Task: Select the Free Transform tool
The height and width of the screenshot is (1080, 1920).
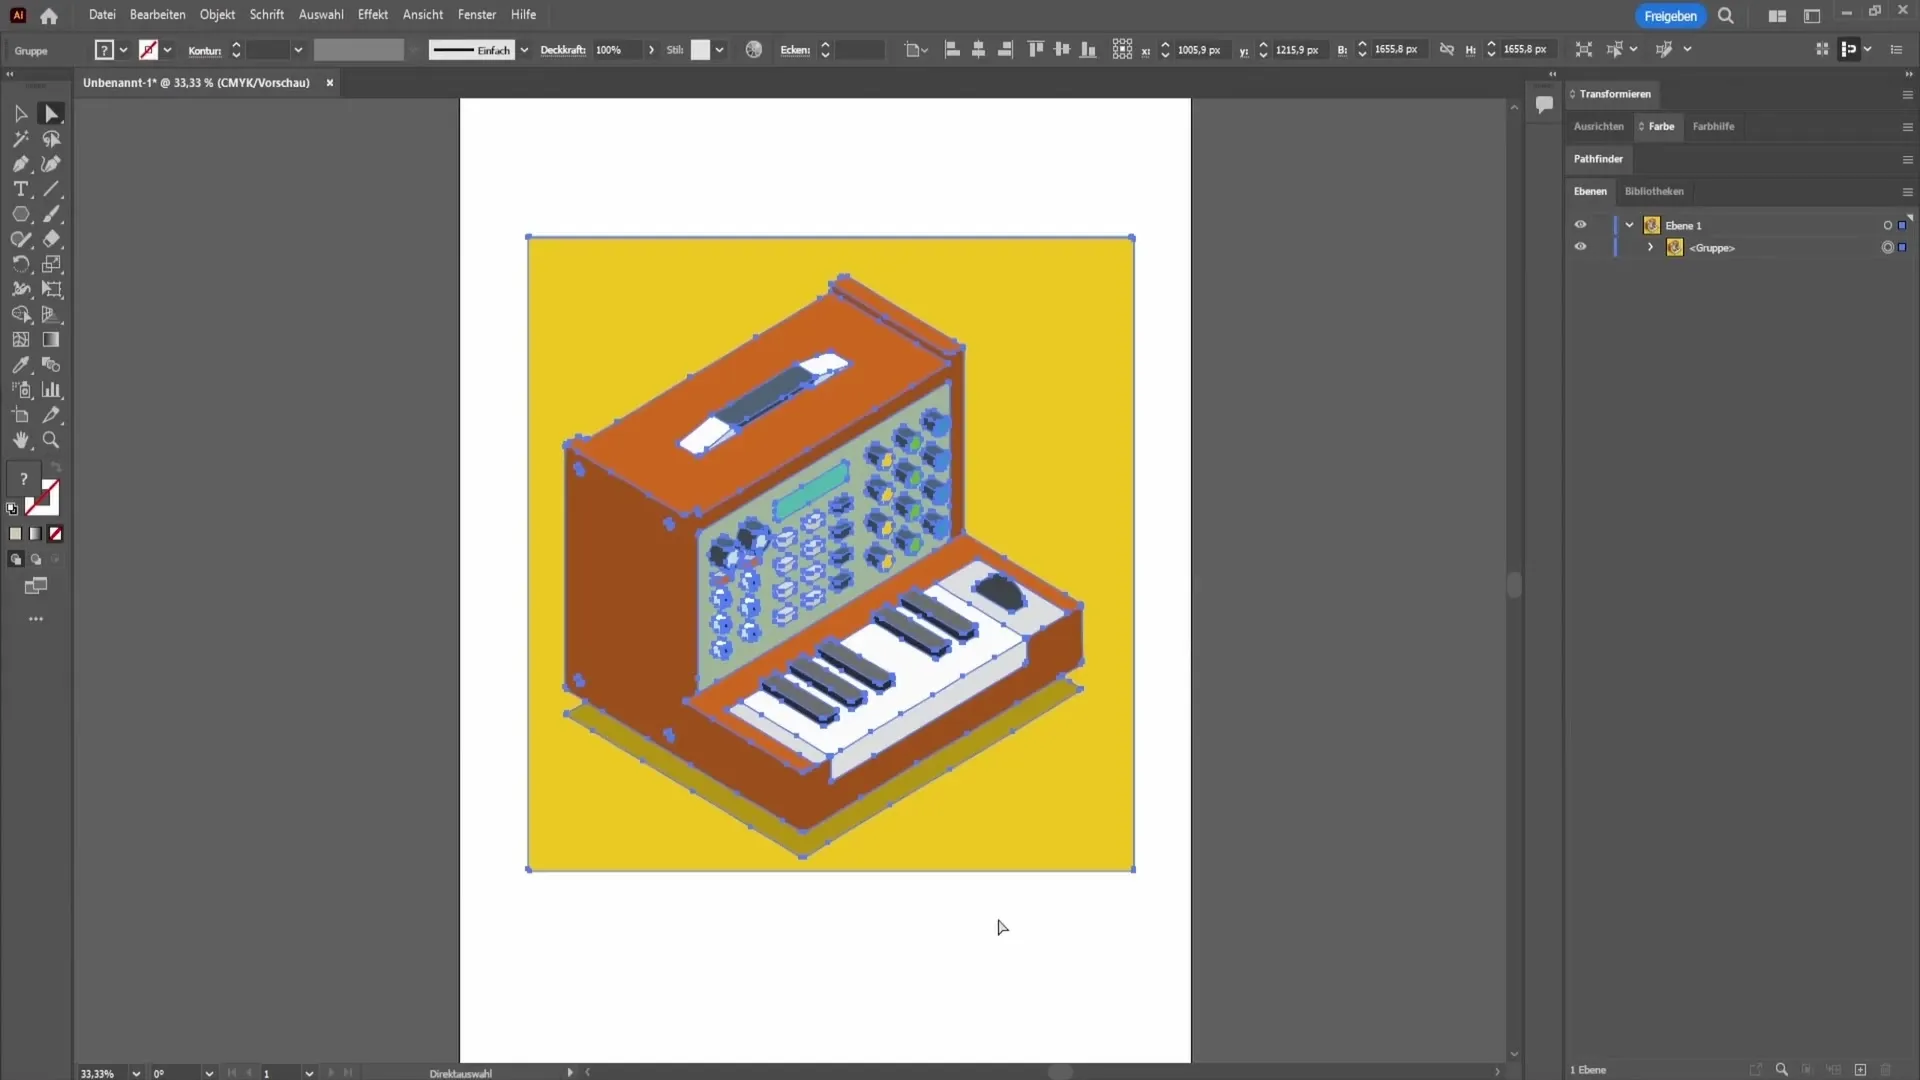Action: click(51, 289)
